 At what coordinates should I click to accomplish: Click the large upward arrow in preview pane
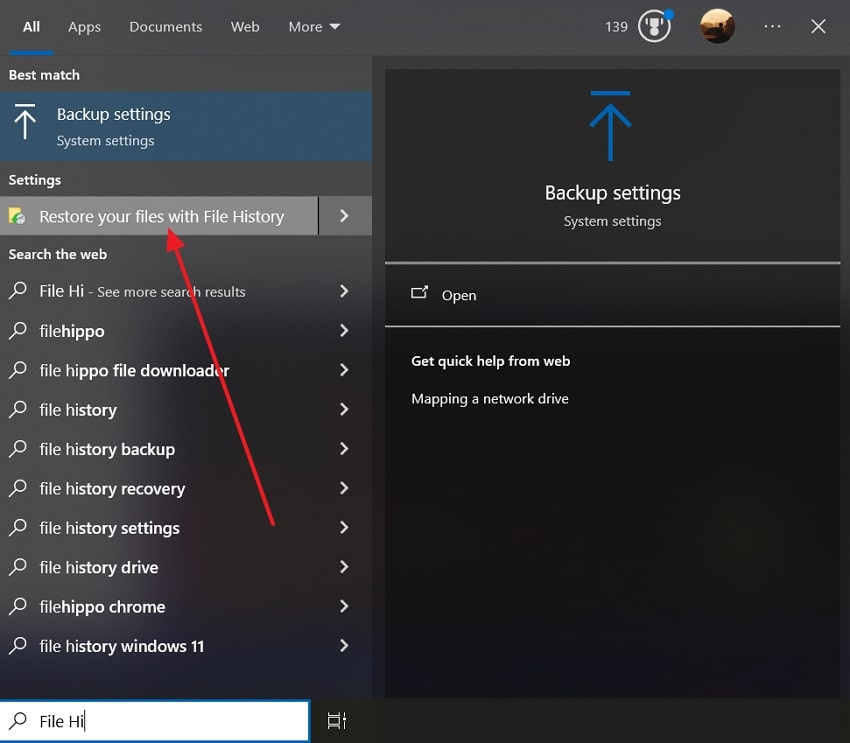611,125
